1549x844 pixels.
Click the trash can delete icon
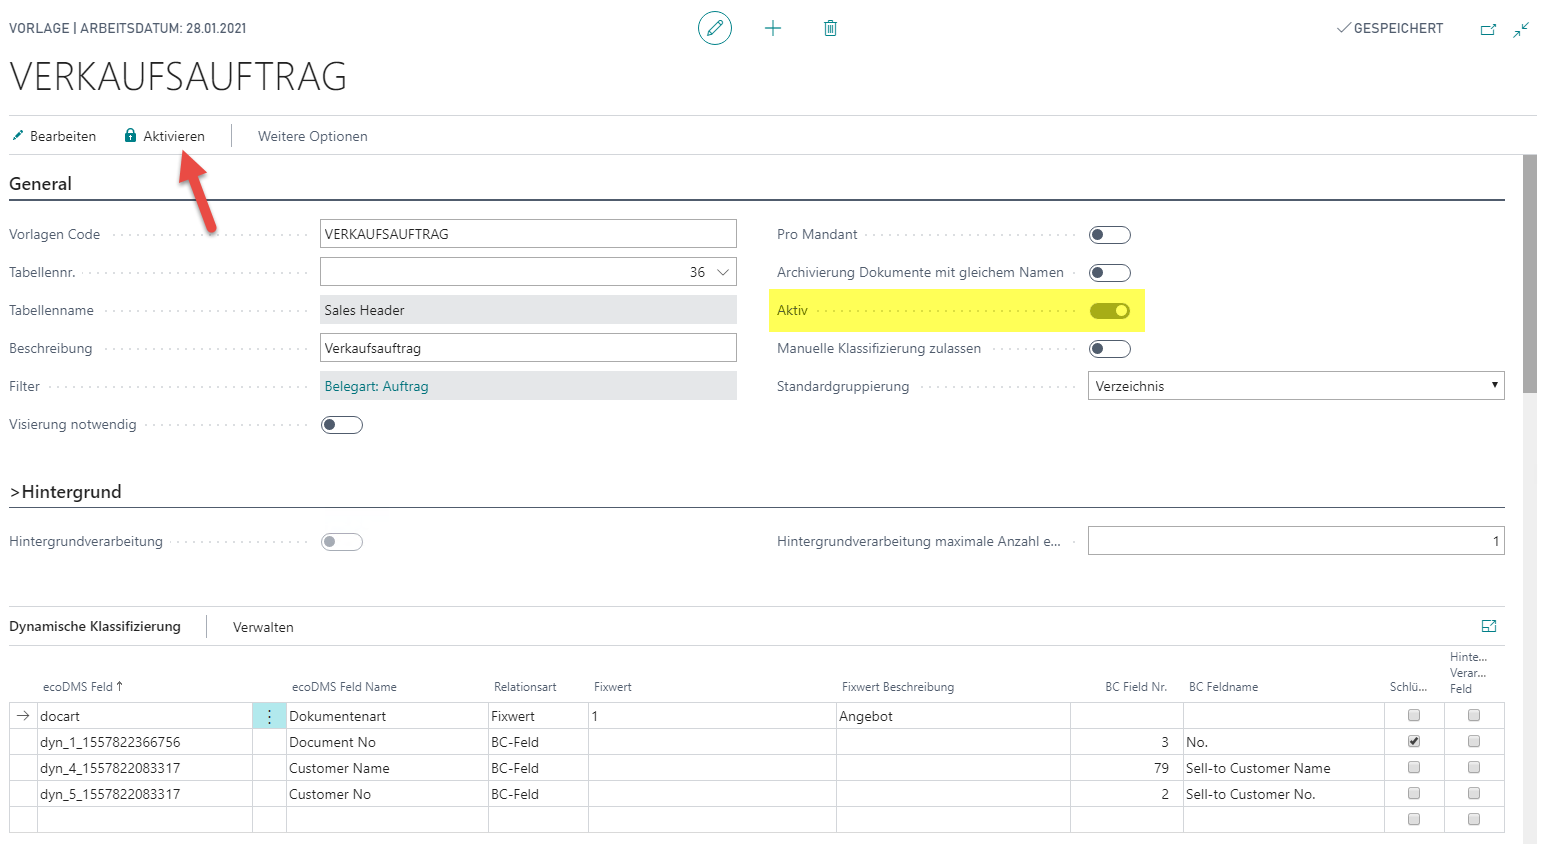pos(830,28)
